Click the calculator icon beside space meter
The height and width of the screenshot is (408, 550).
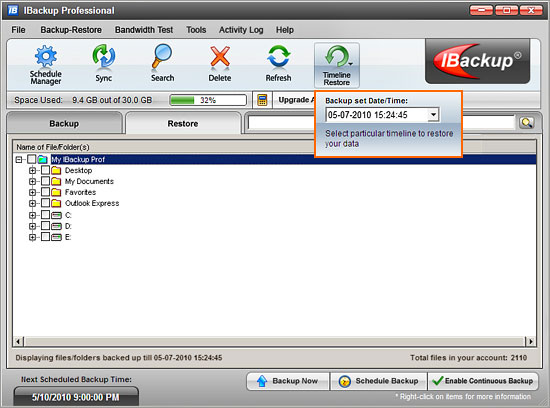[x=262, y=100]
